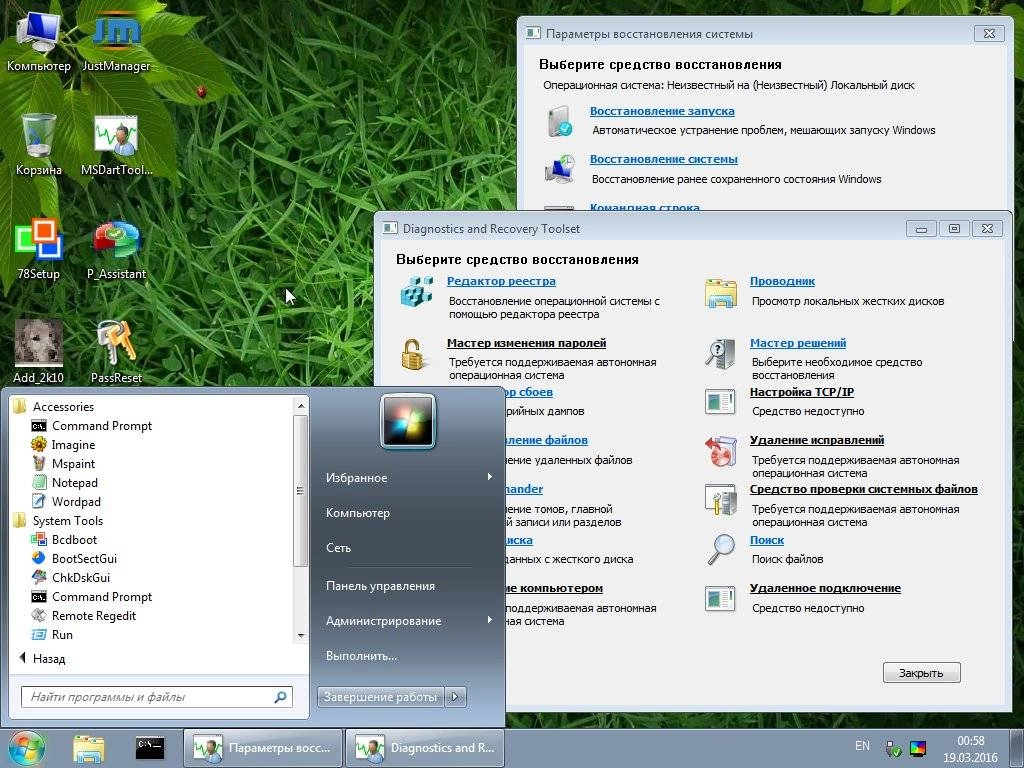Screen dimensions: 1024x768
Task: Click the programs list scroll down arrow
Action: click(300, 635)
